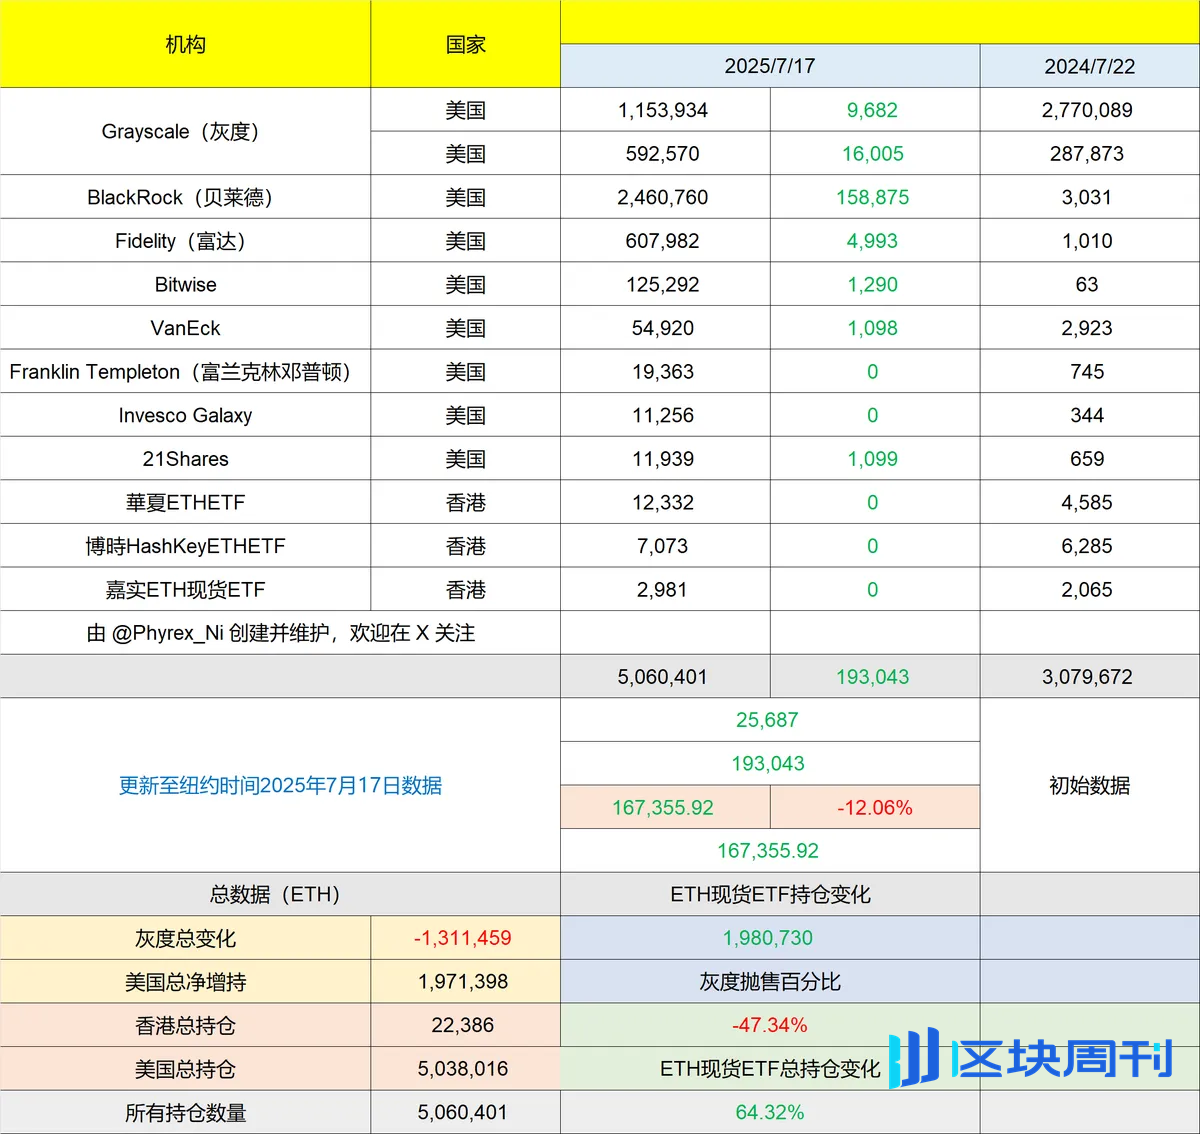Select the 21Shares institution cell

(x=185, y=459)
